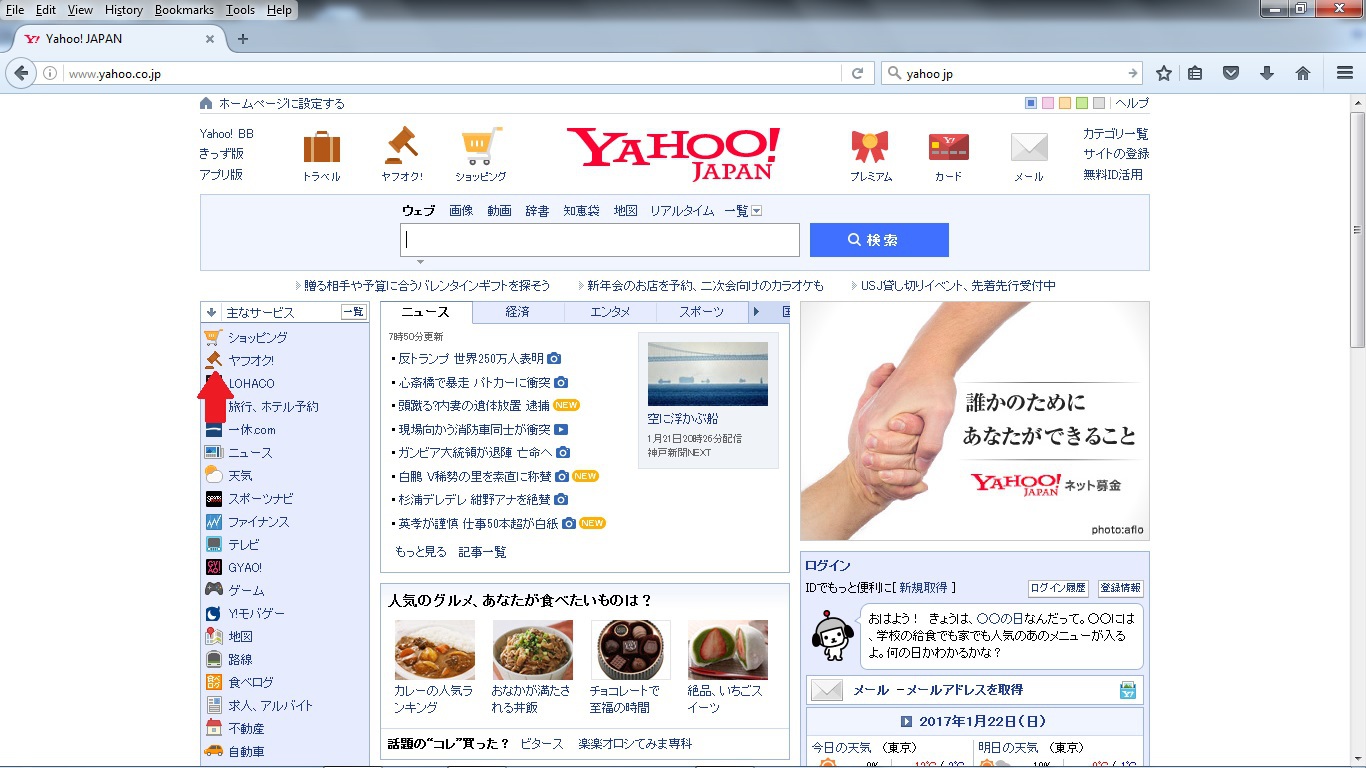Open the search suggestions triangle under search box

tap(420, 261)
